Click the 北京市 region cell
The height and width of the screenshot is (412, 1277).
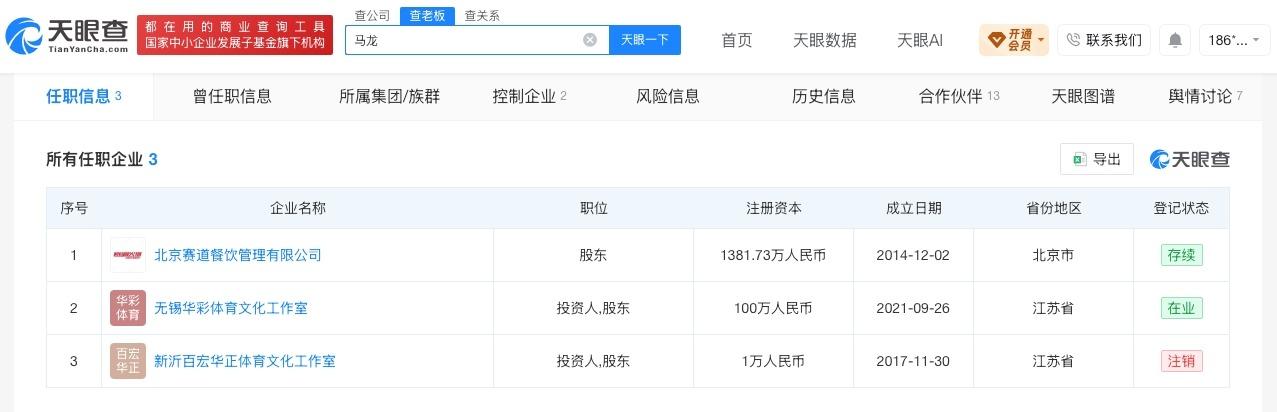click(x=1053, y=255)
